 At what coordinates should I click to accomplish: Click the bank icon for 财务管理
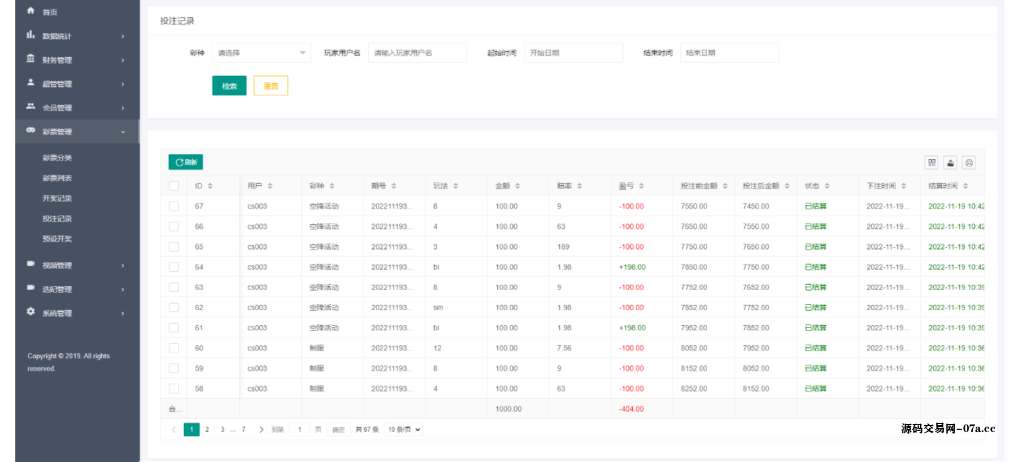click(x=30, y=59)
